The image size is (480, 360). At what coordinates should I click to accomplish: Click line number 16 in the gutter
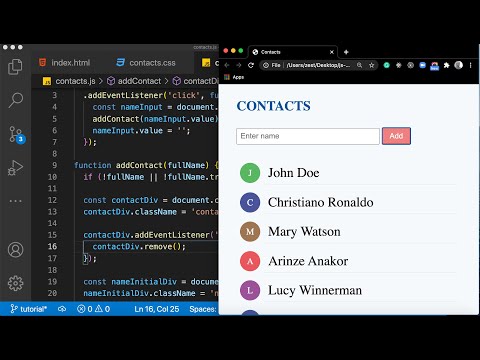point(52,246)
